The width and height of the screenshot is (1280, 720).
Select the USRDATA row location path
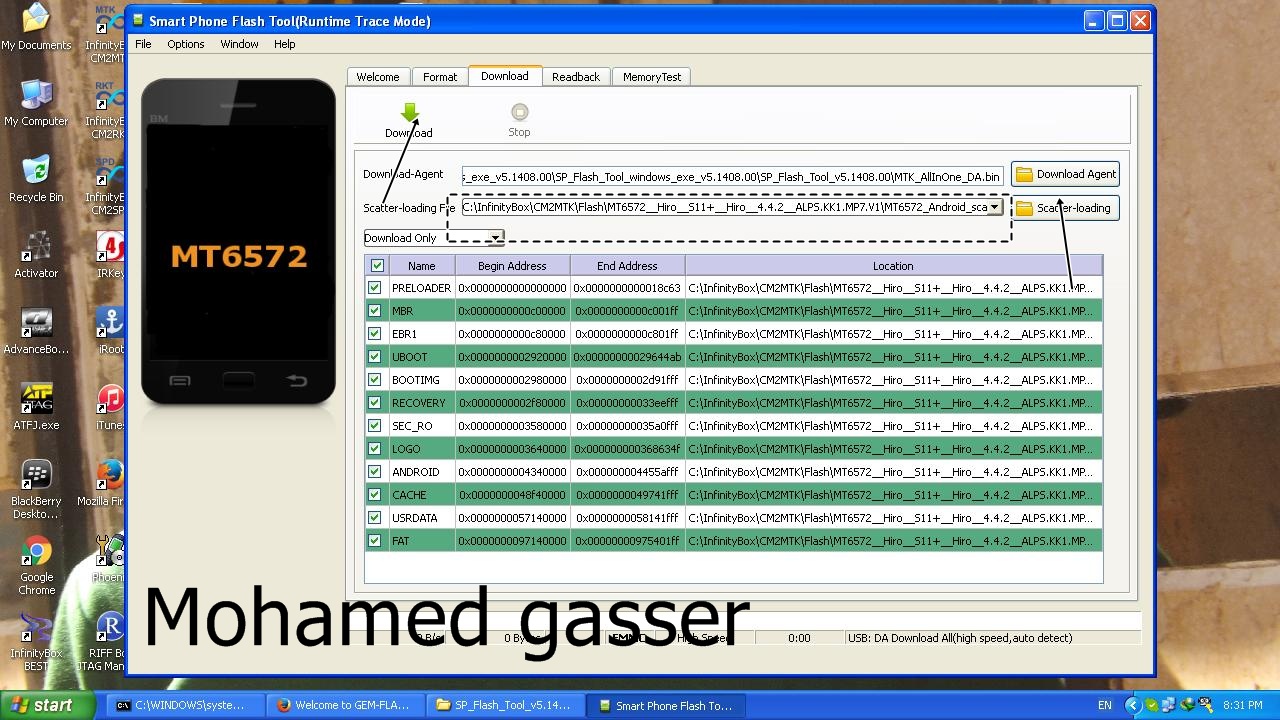click(893, 518)
